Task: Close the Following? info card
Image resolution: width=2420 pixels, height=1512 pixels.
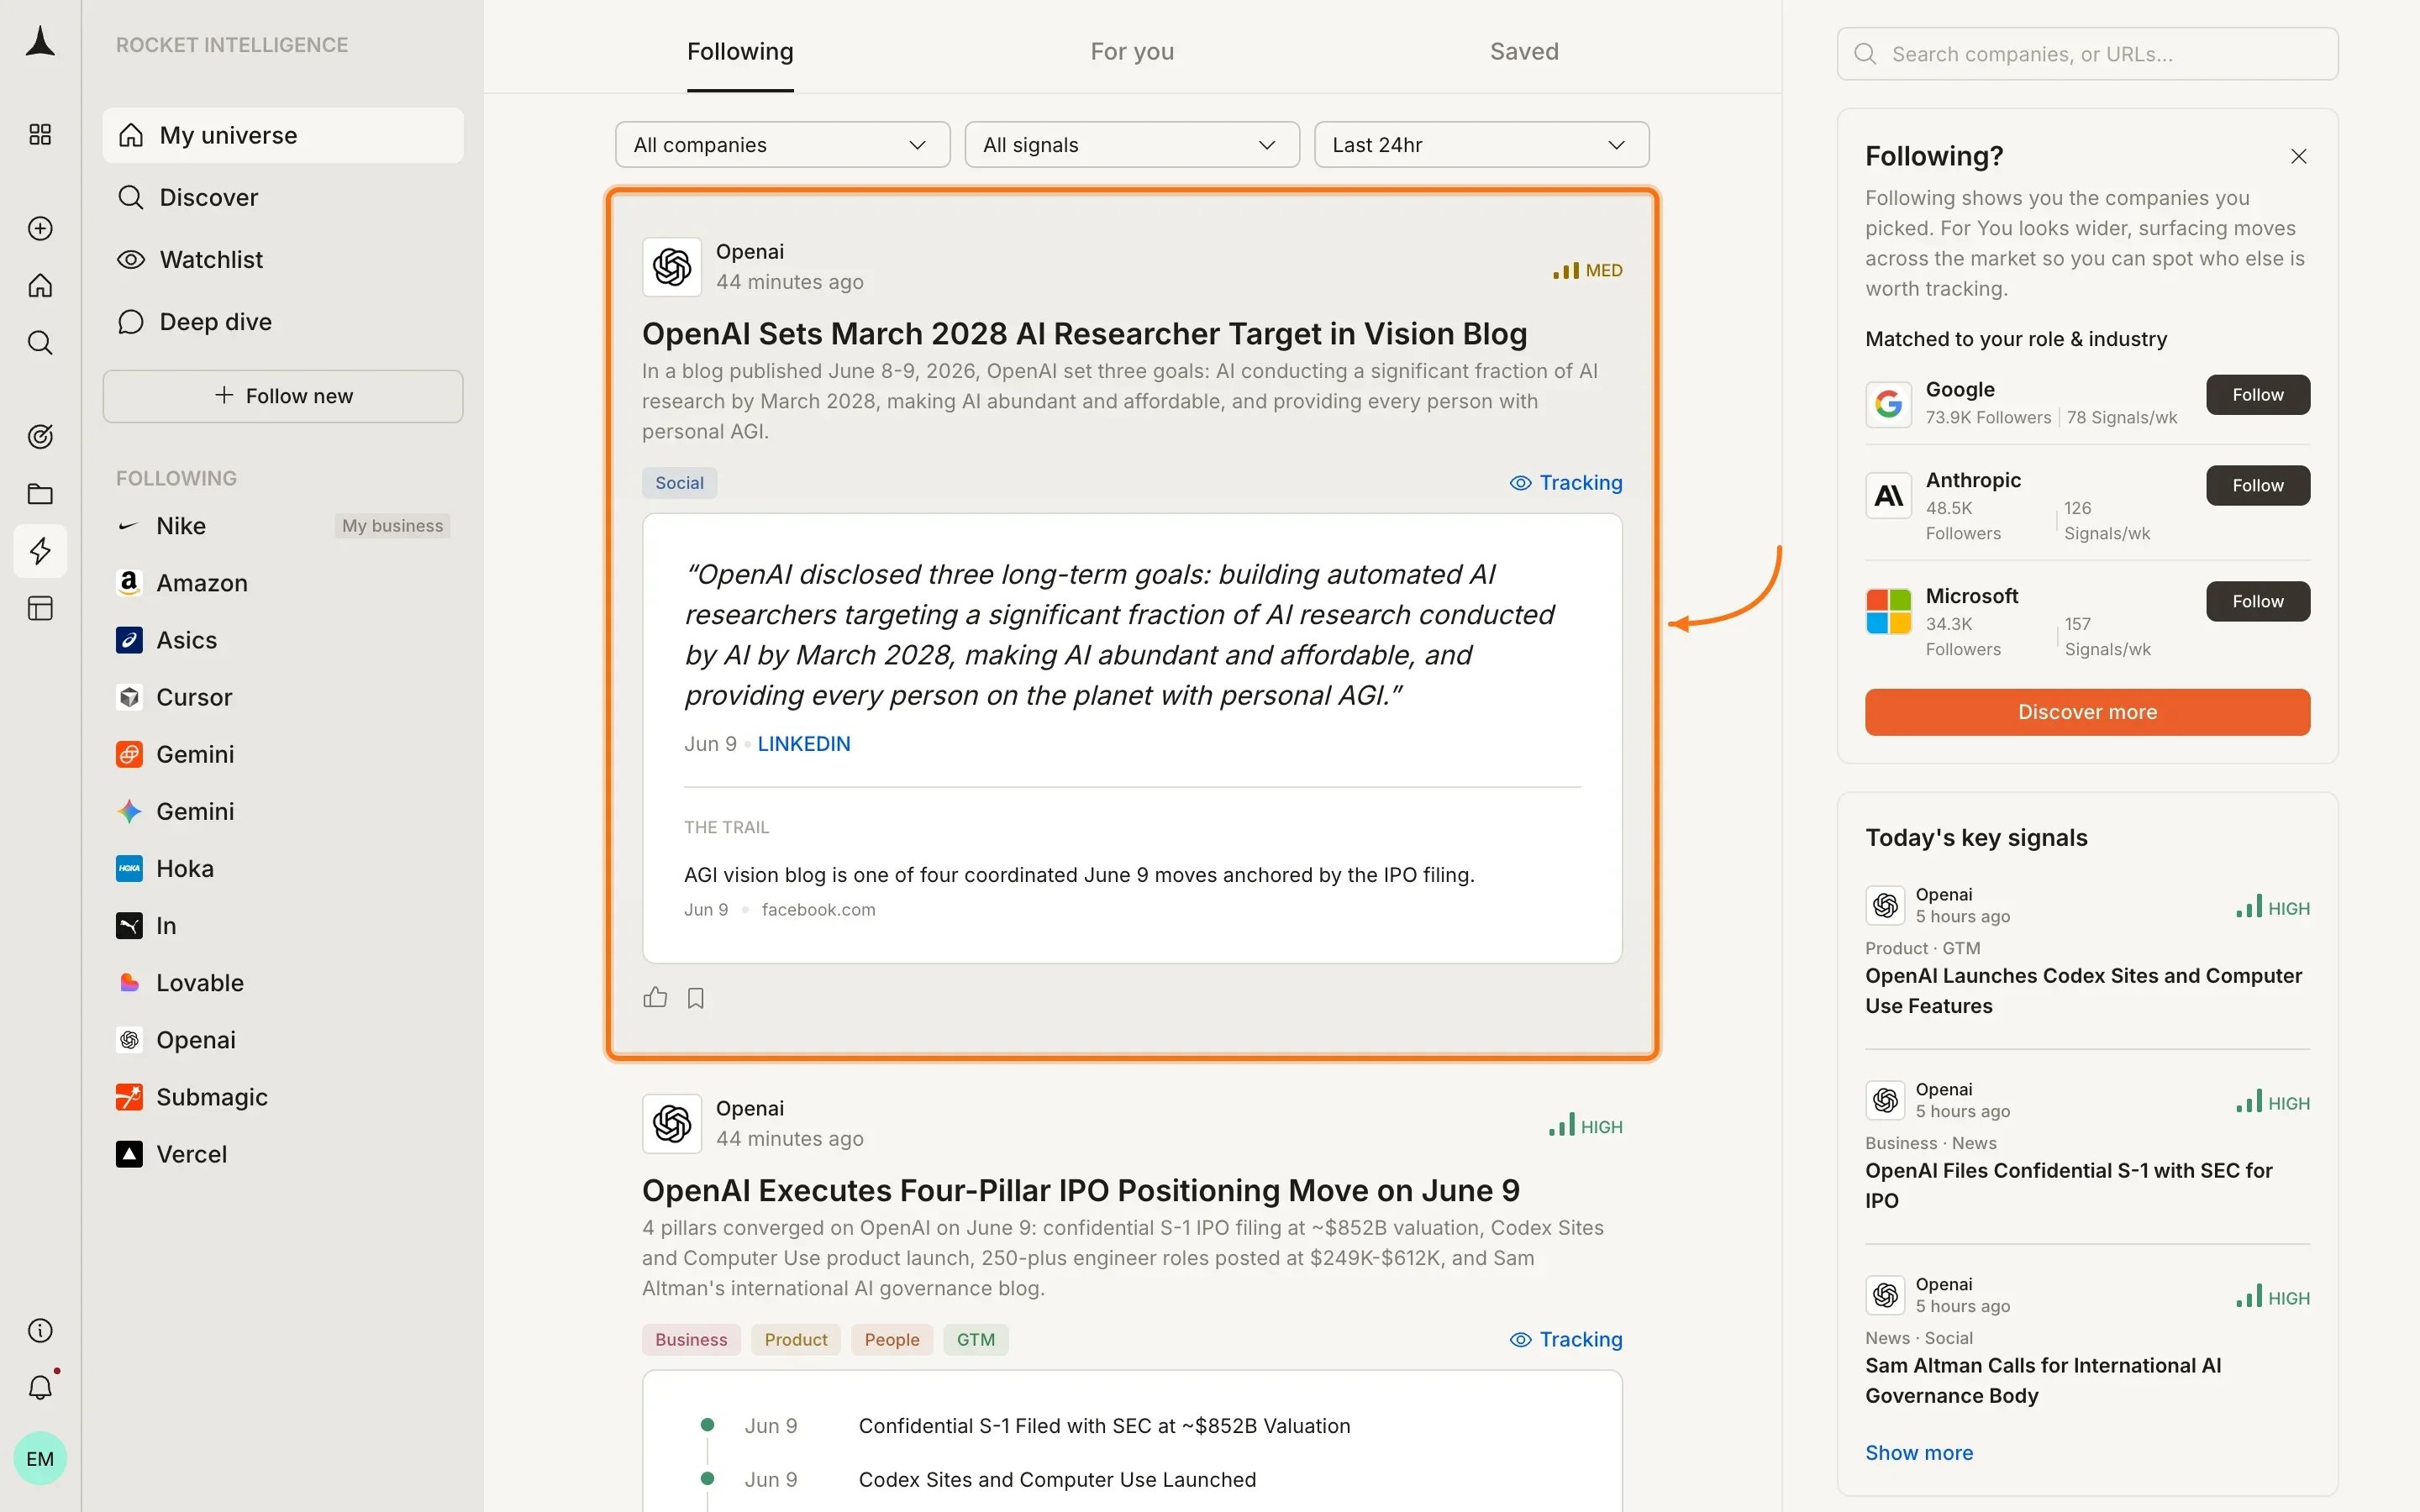Action: click(2298, 156)
